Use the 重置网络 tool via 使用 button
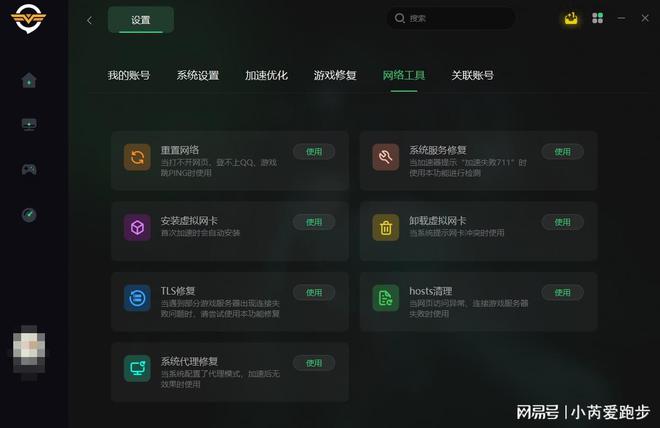Viewport: 660px width, 428px height. [314, 152]
